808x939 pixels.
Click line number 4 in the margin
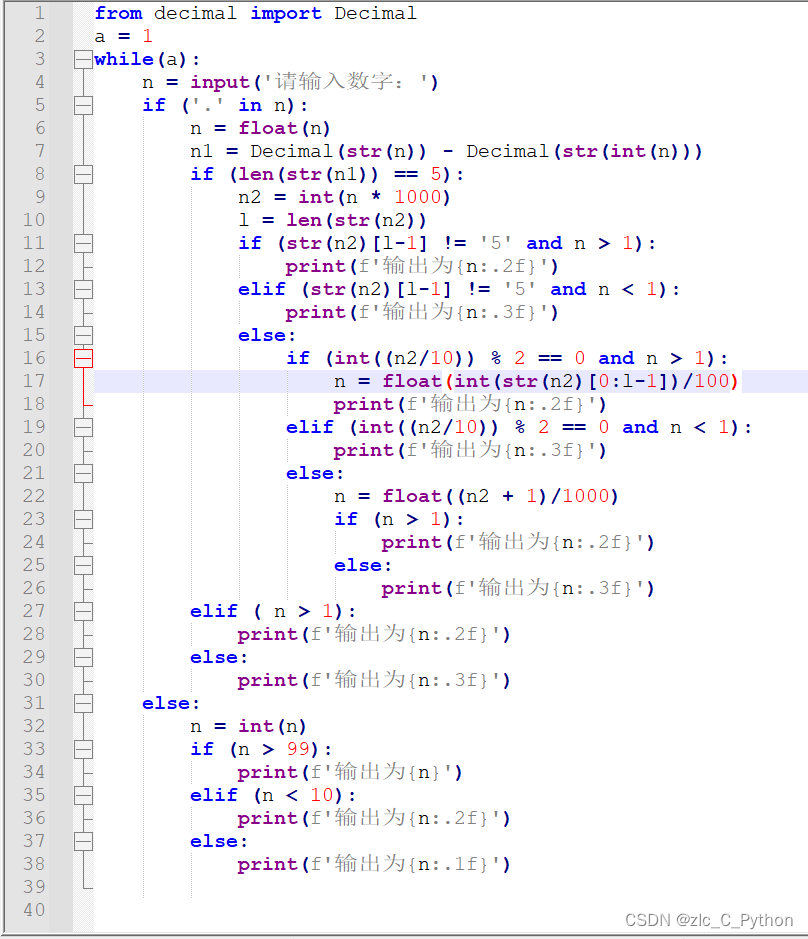[40, 82]
